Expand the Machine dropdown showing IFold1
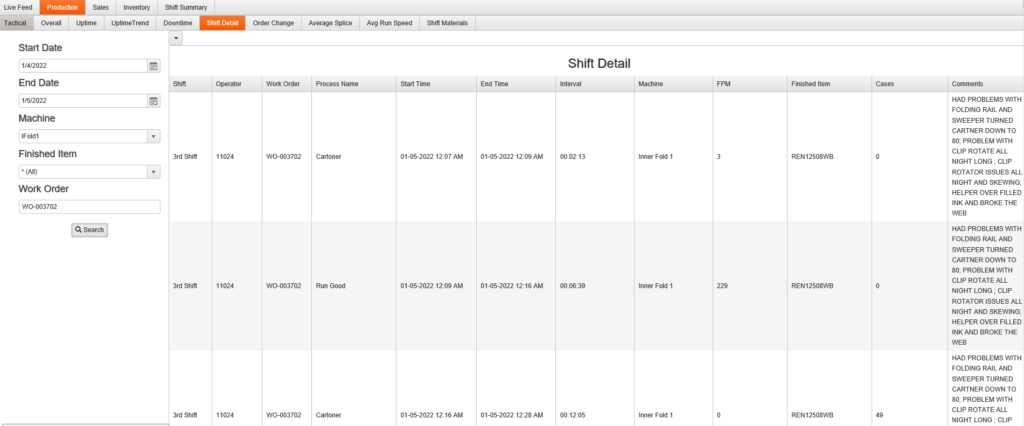This screenshot has height=426, width=1024. [153, 137]
